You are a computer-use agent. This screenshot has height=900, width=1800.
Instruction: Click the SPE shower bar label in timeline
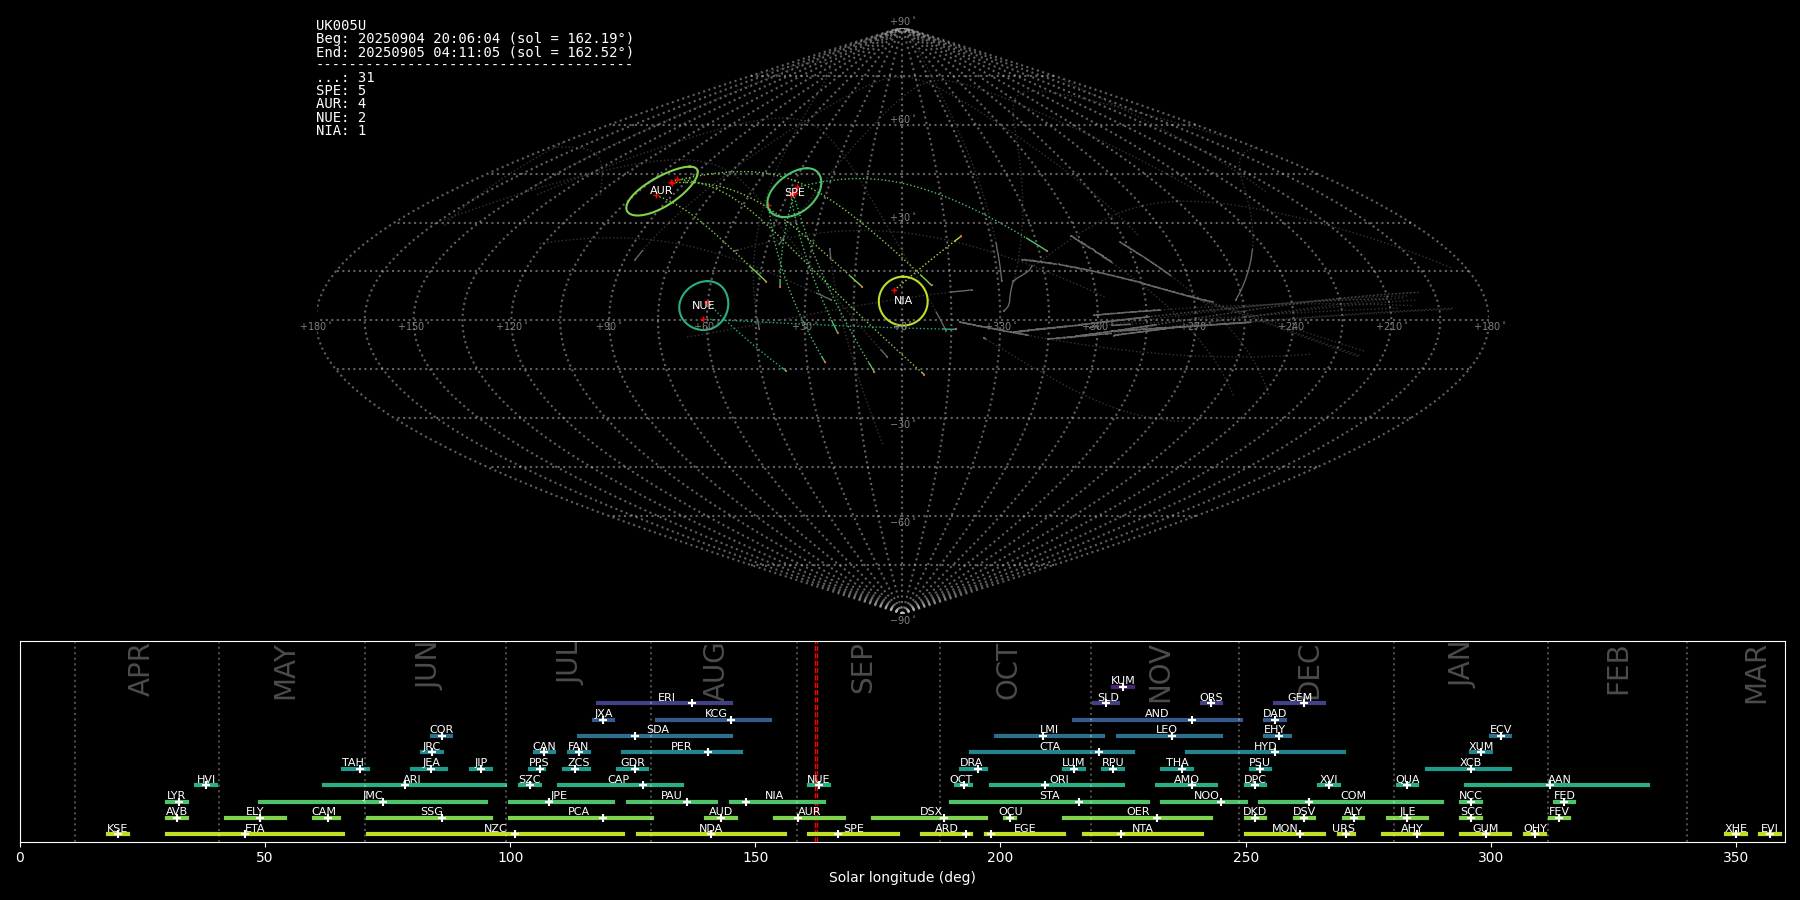coord(853,829)
